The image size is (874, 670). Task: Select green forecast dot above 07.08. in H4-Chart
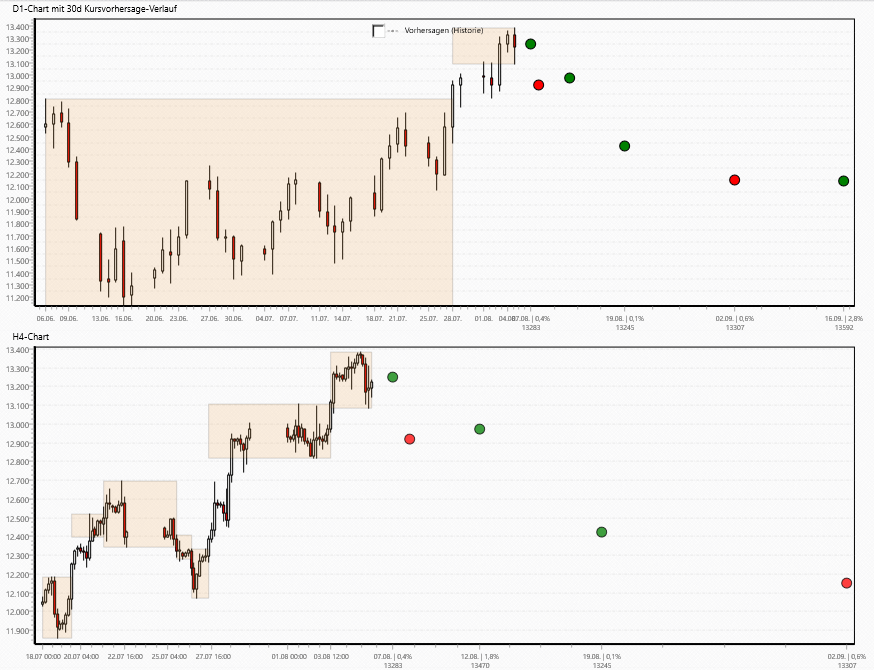tap(392, 377)
